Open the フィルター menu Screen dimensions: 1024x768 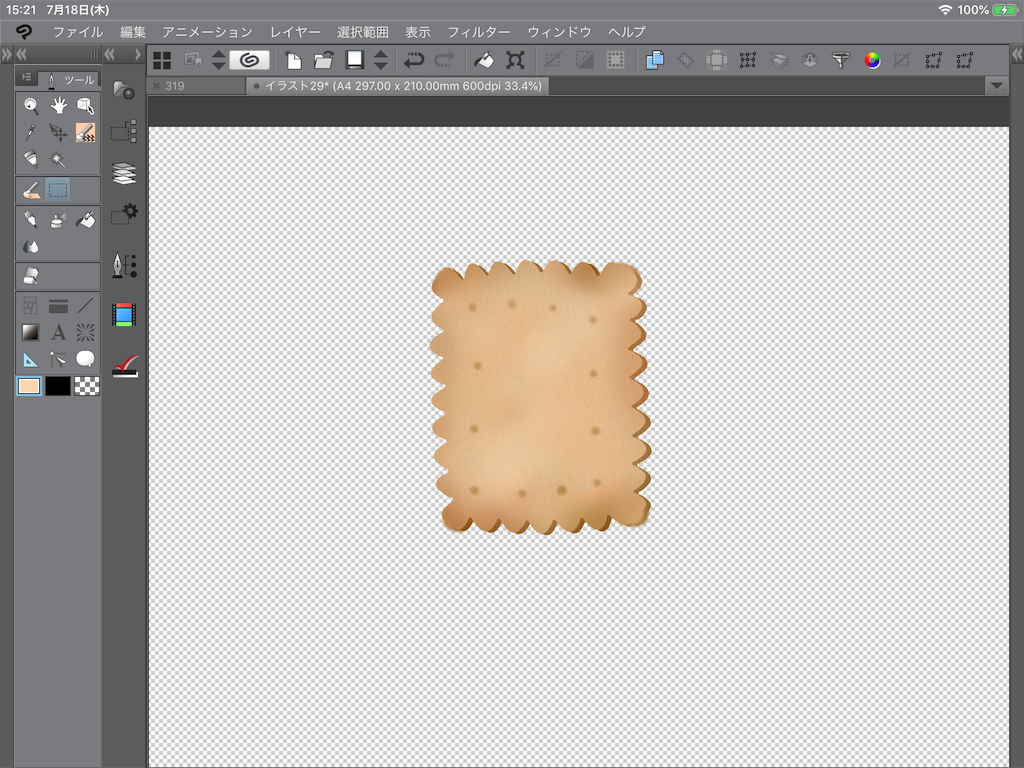point(479,32)
